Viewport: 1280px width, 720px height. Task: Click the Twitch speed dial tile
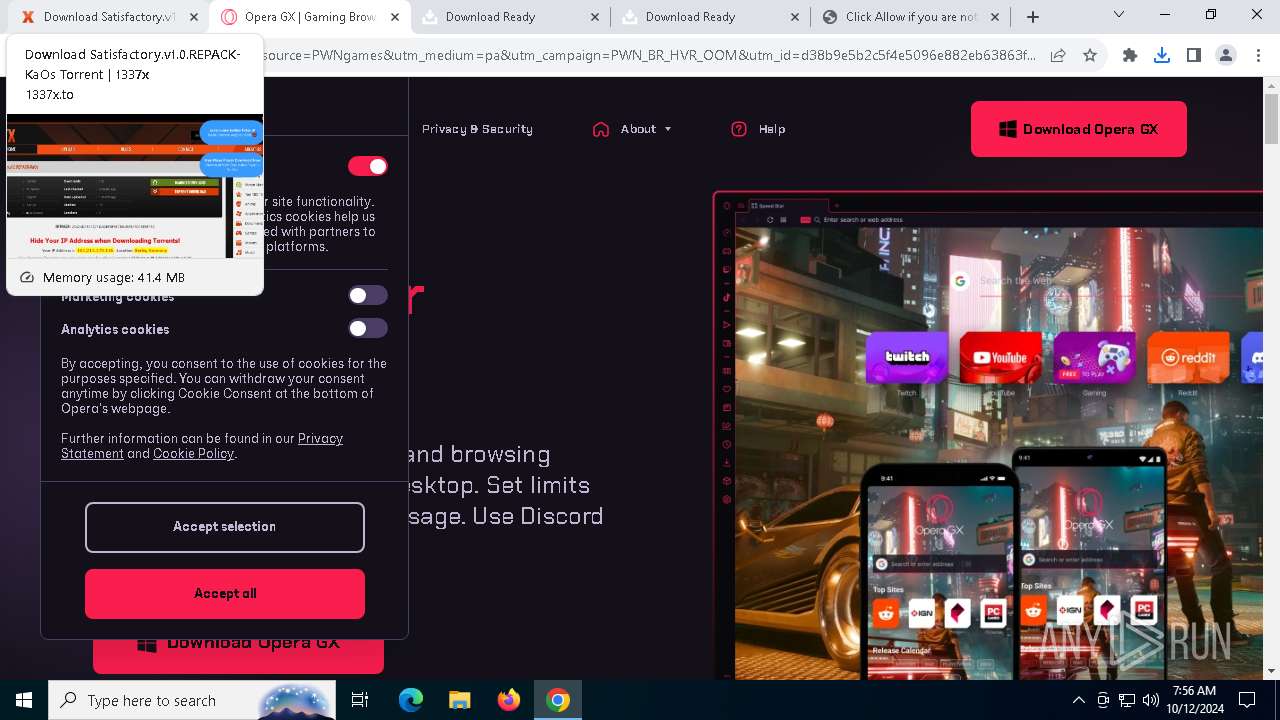click(x=907, y=357)
